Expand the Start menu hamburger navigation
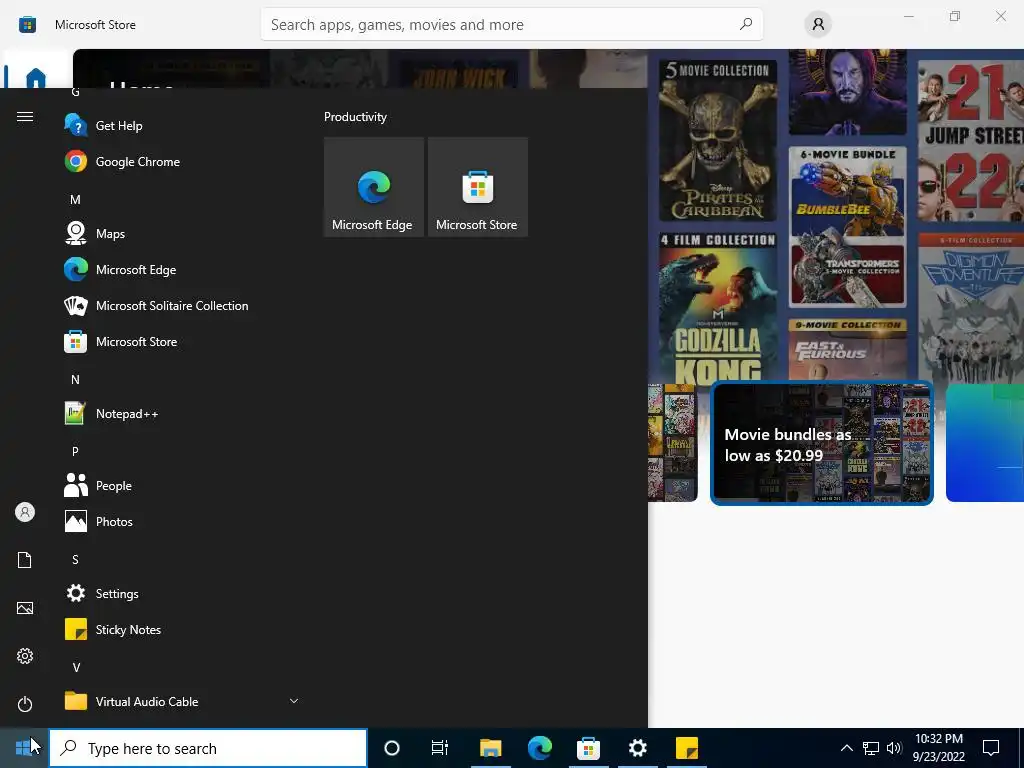 coord(25,116)
